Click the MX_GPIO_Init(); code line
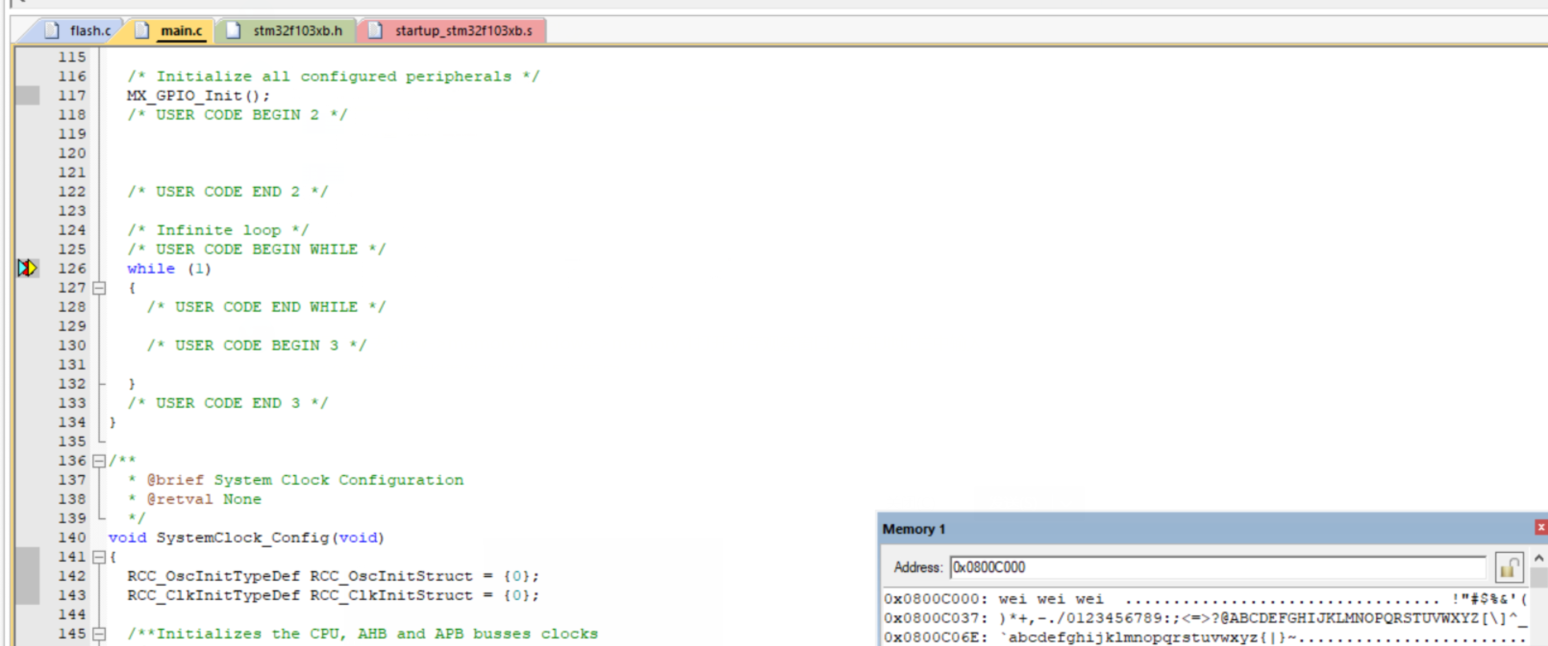1548x646 pixels. [x=198, y=96]
